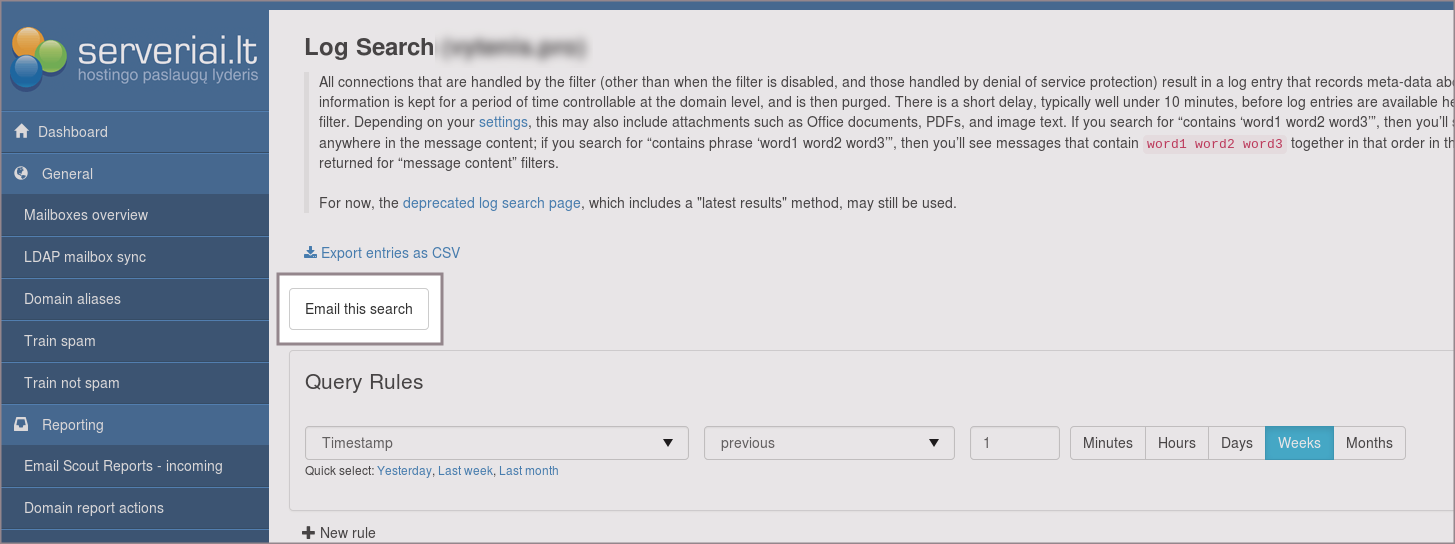
Task: Click the General globe icon
Action: coord(21,174)
